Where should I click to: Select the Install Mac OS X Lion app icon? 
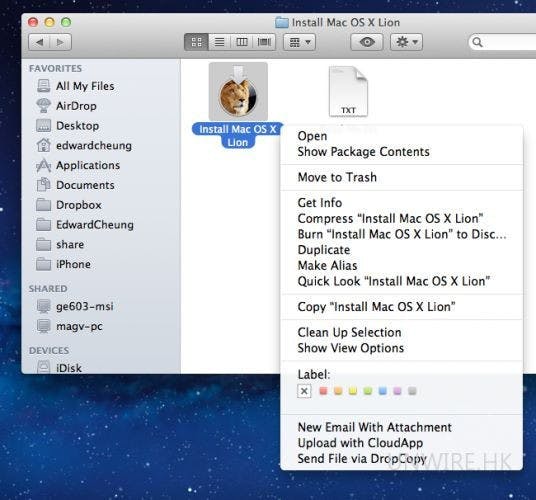238,92
